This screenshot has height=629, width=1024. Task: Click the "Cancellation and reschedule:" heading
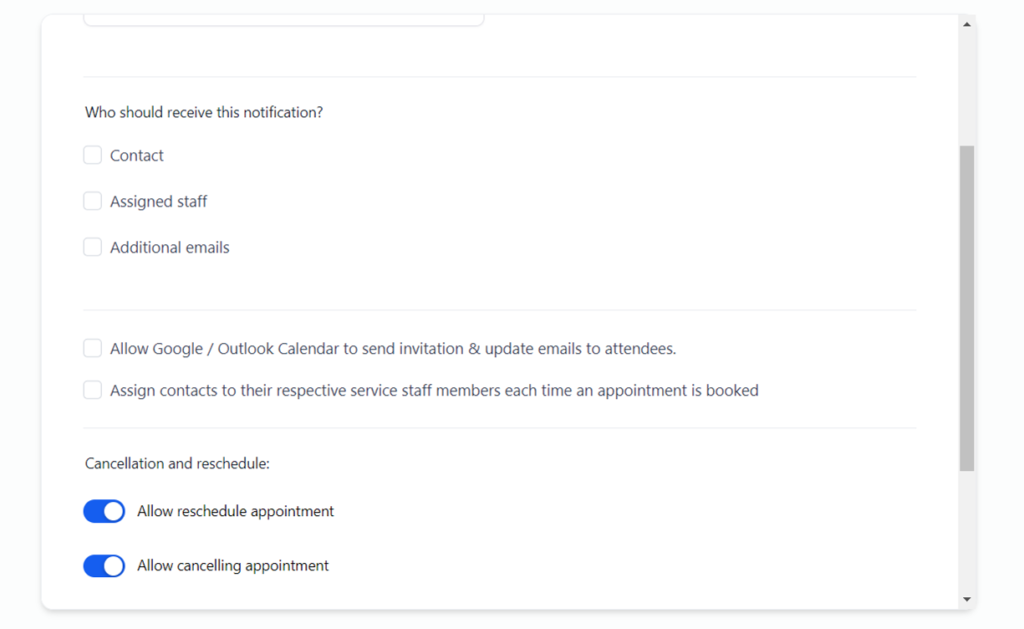(x=178, y=464)
